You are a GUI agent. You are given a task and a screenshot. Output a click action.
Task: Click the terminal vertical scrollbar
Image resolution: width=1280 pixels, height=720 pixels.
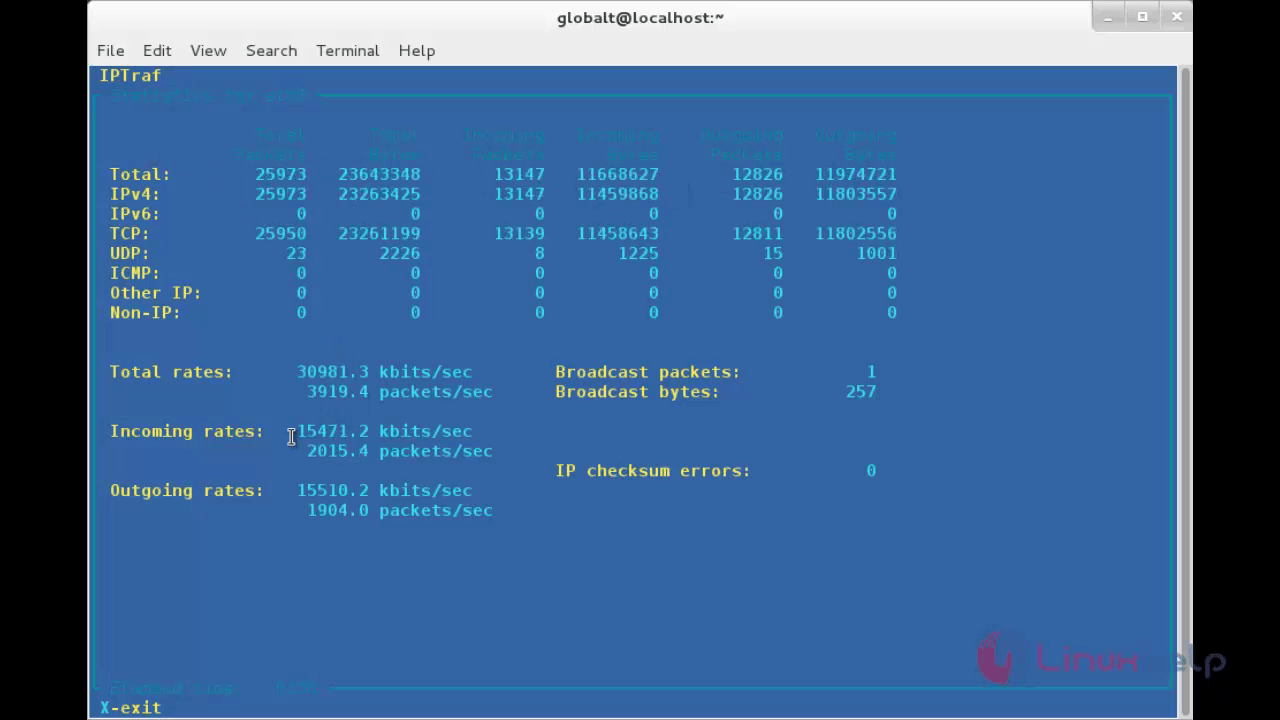pos(1185,390)
